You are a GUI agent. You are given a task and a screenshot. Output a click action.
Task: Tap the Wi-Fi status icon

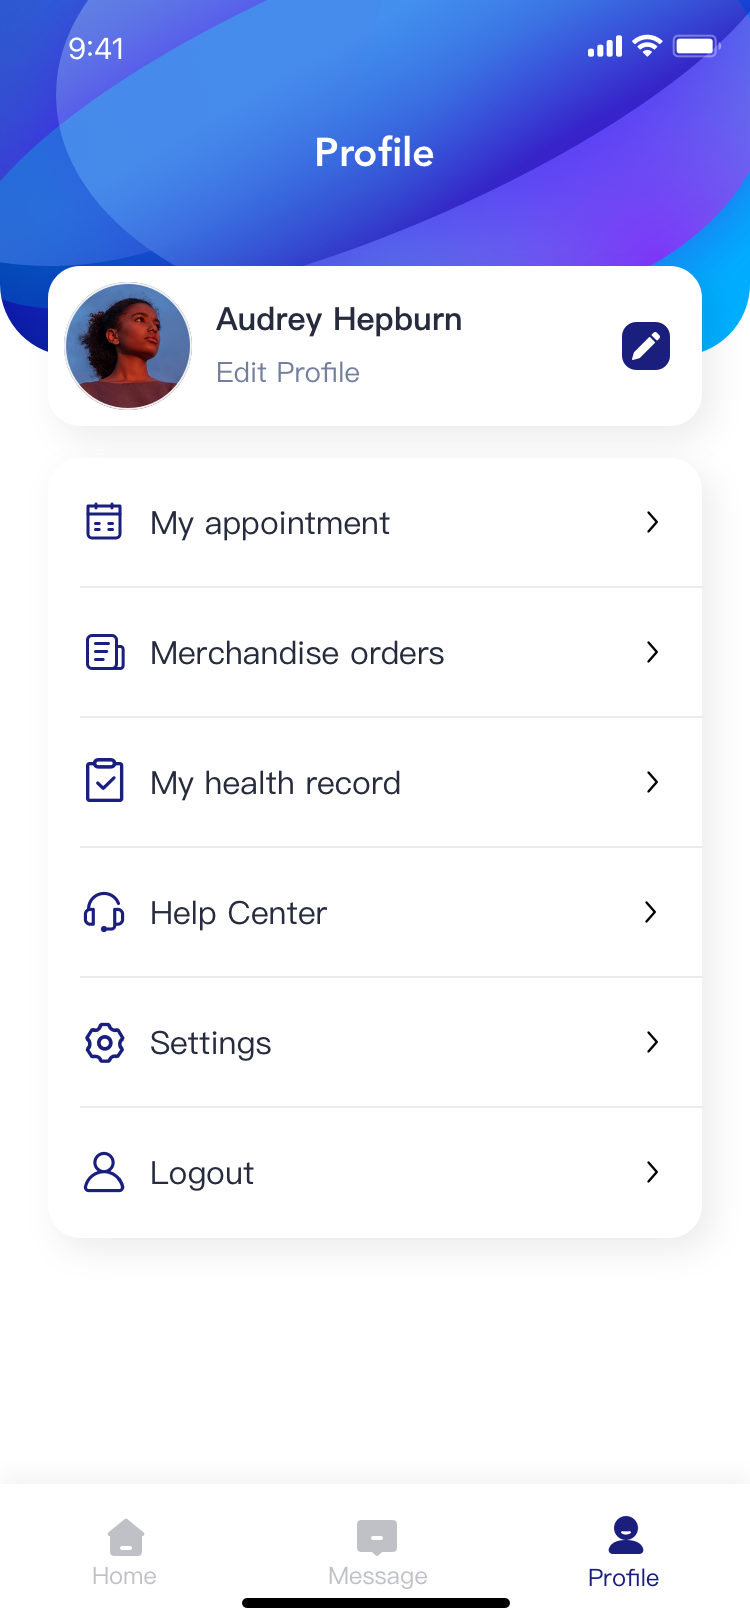click(648, 46)
